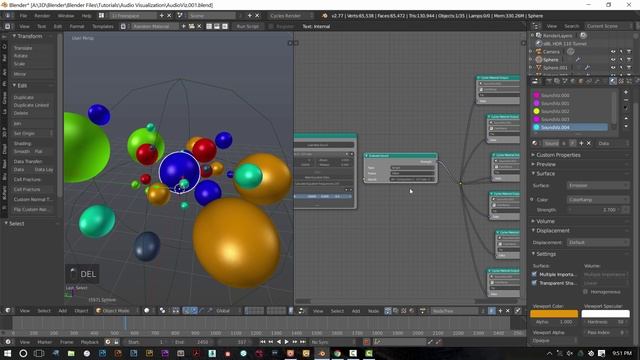Open Chrome from the Windows taskbar

(337, 353)
